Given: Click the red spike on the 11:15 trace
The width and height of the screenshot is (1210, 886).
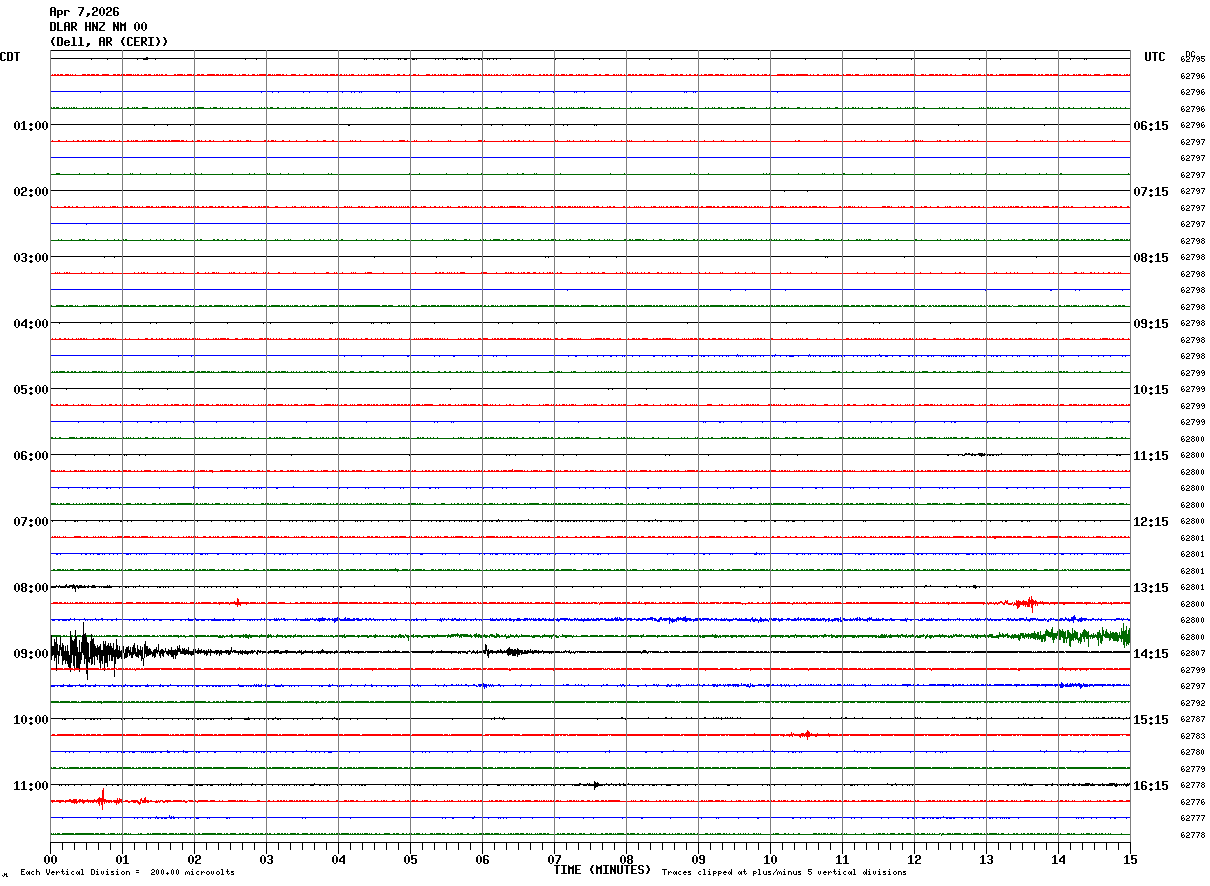Looking at the screenshot, I should pos(102,799).
